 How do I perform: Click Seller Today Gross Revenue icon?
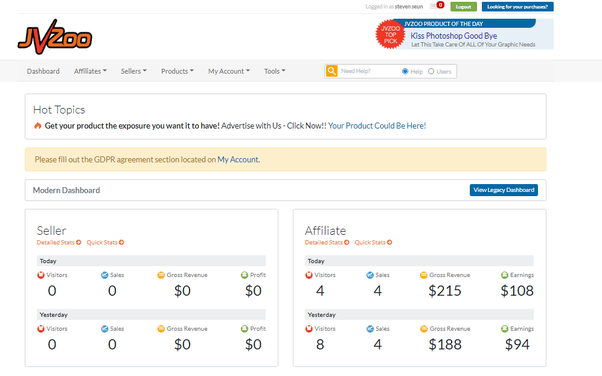tap(161, 275)
